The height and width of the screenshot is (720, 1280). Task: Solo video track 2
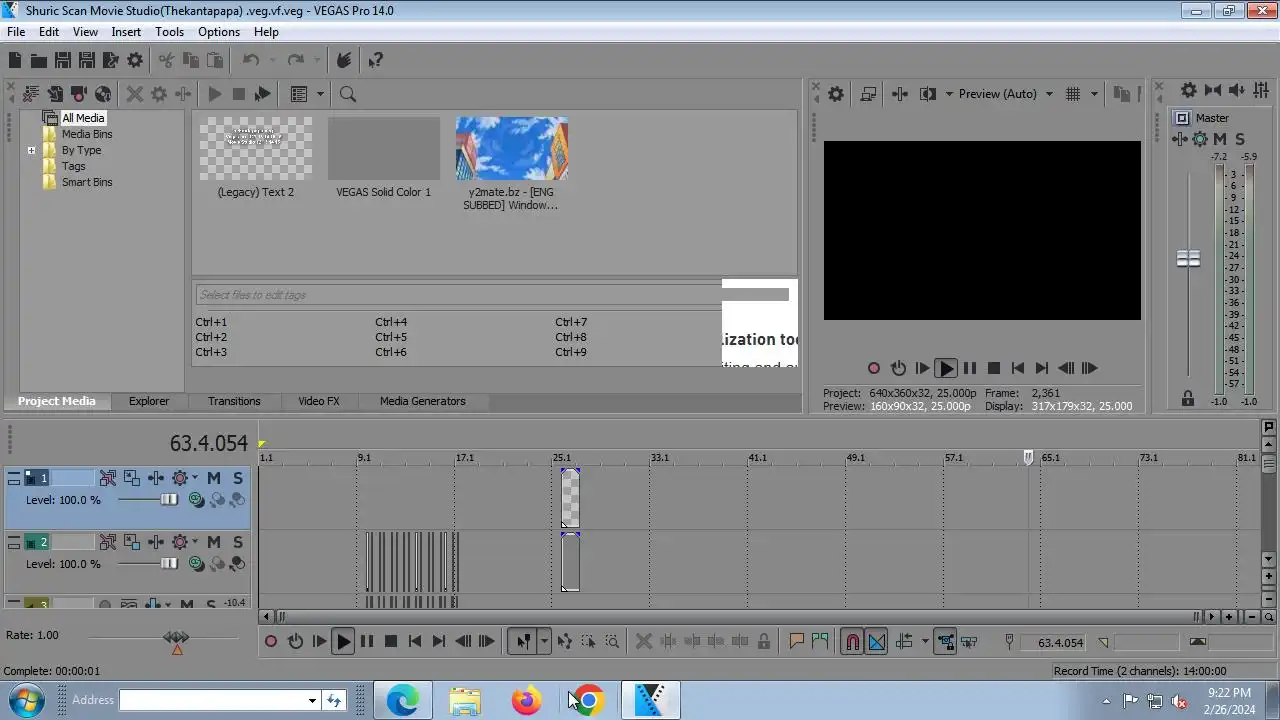(238, 543)
